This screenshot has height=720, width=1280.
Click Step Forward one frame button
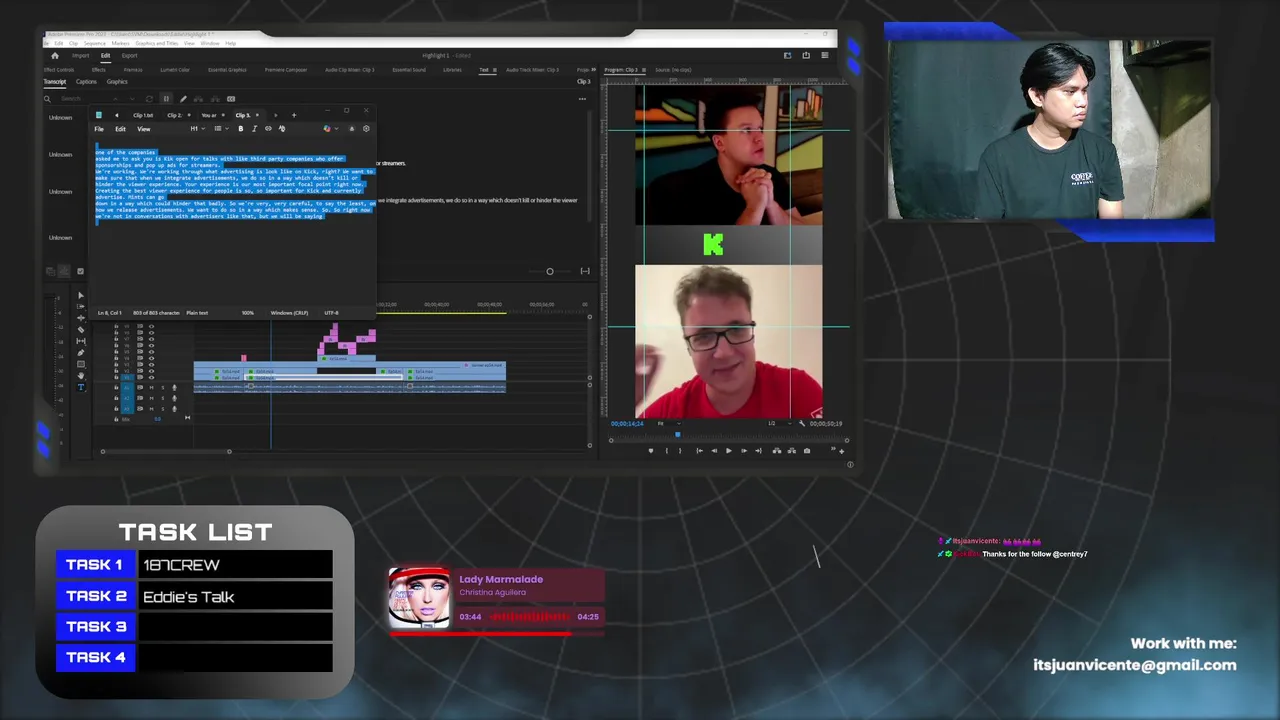[743, 451]
